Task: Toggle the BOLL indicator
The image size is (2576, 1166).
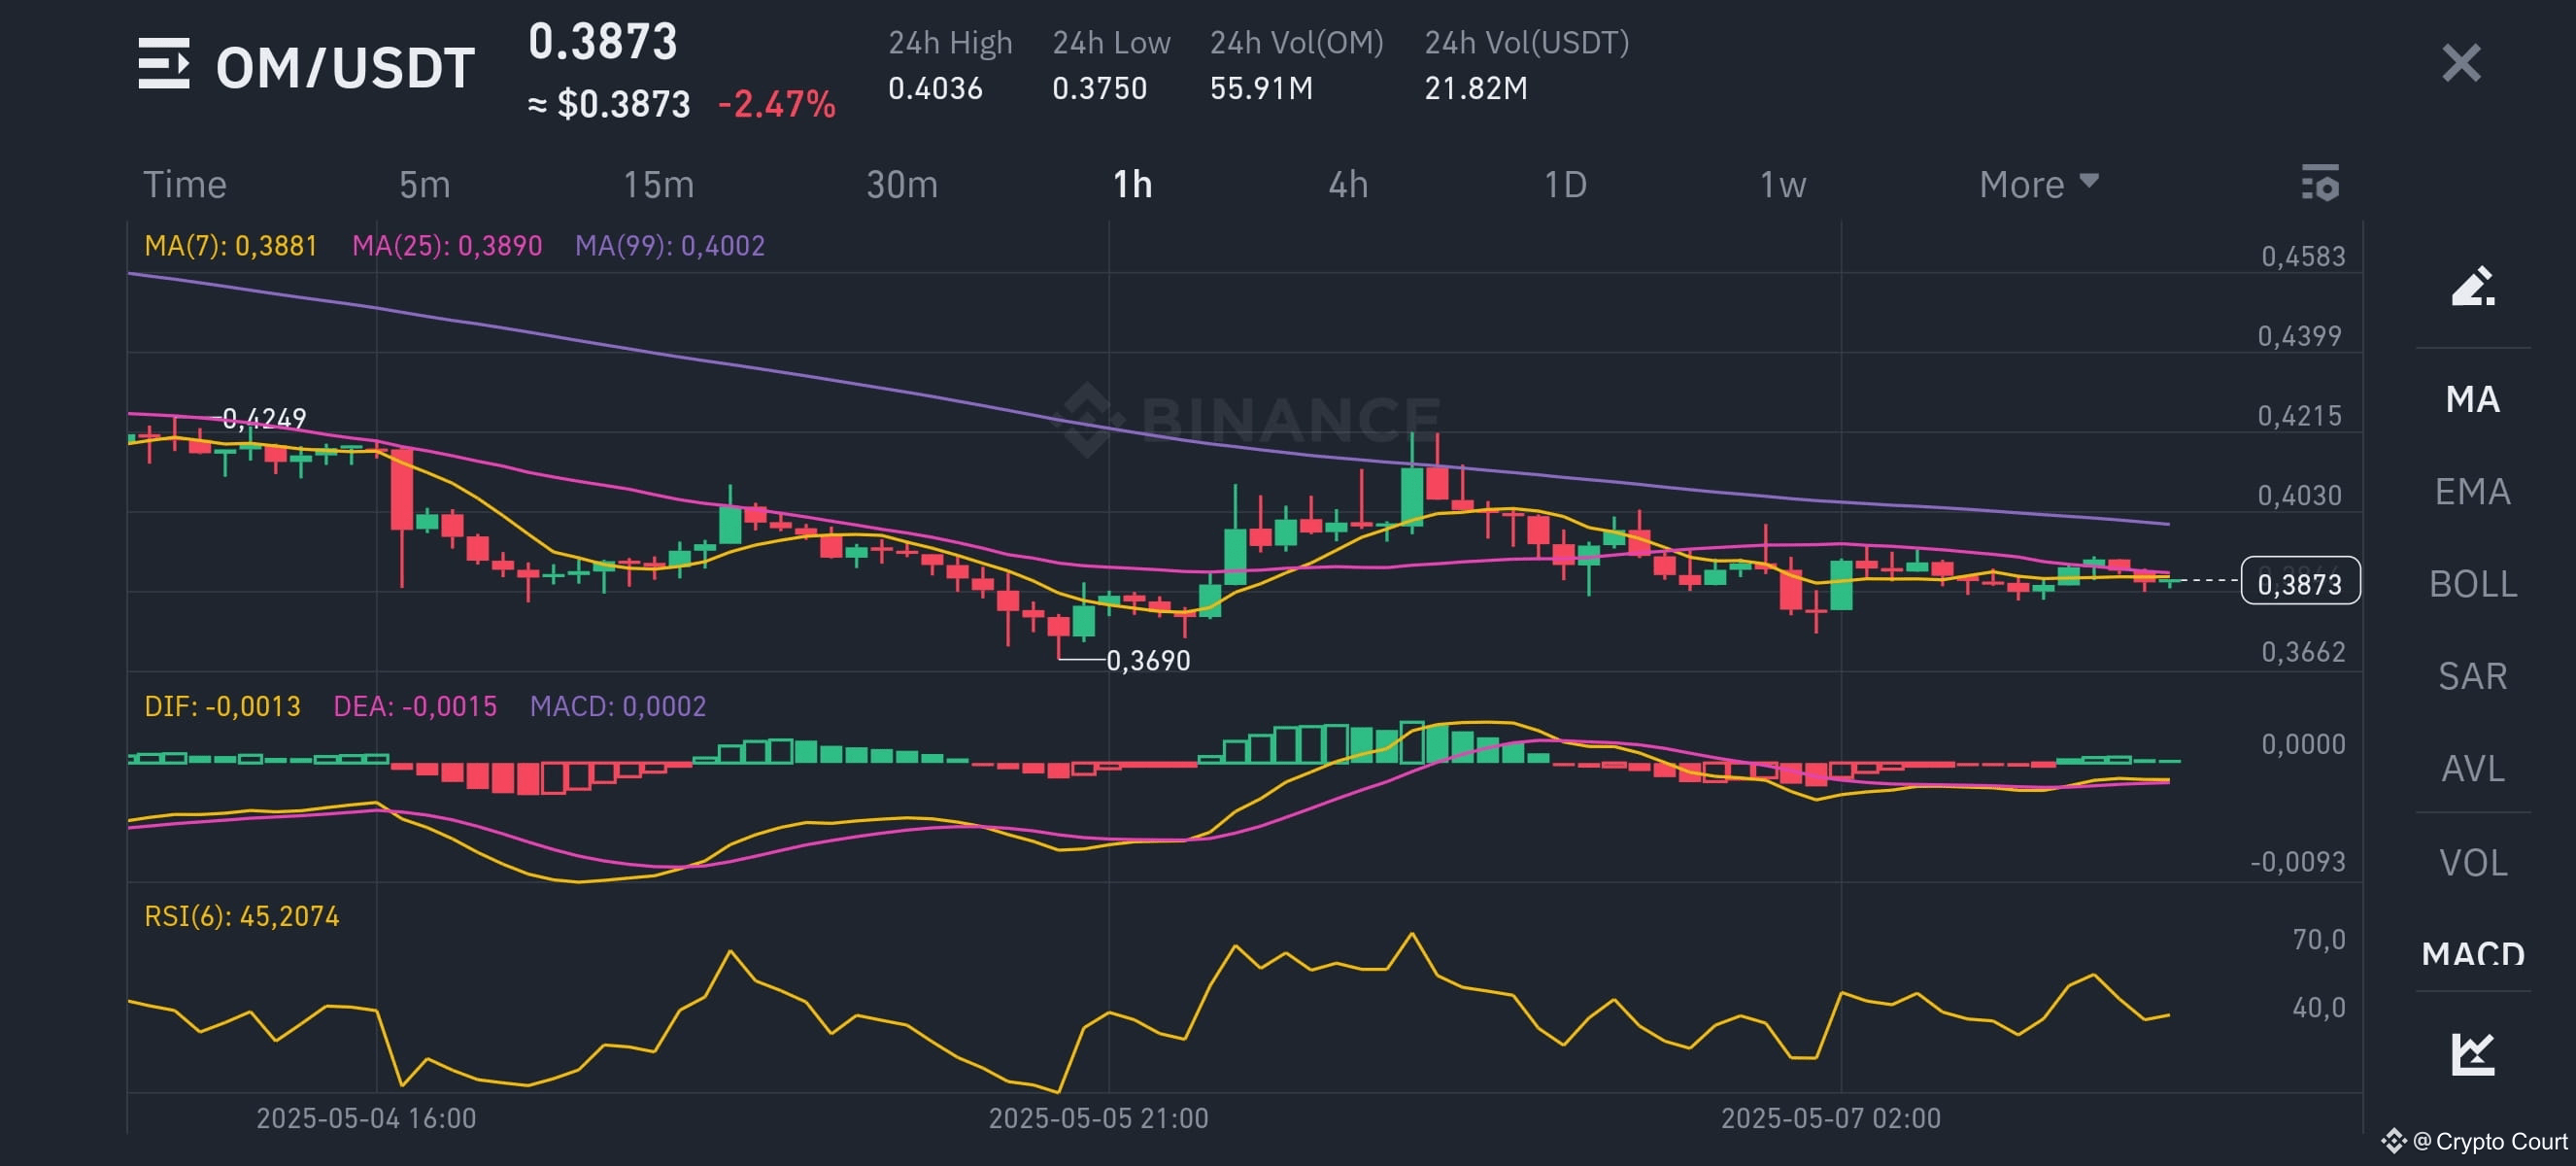Action: point(2472,583)
